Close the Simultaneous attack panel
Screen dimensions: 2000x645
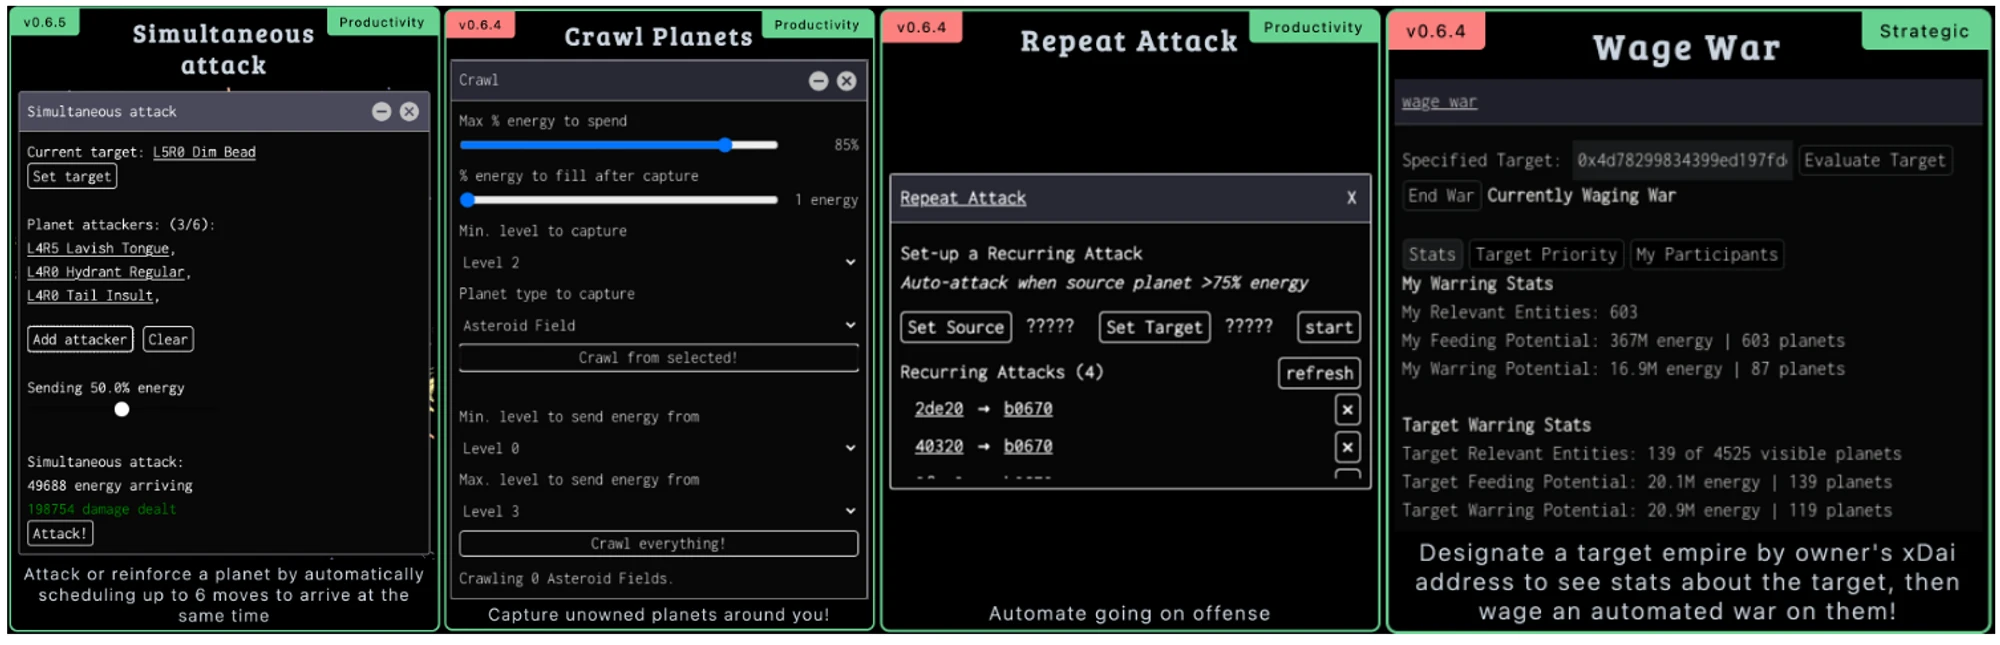coord(409,112)
